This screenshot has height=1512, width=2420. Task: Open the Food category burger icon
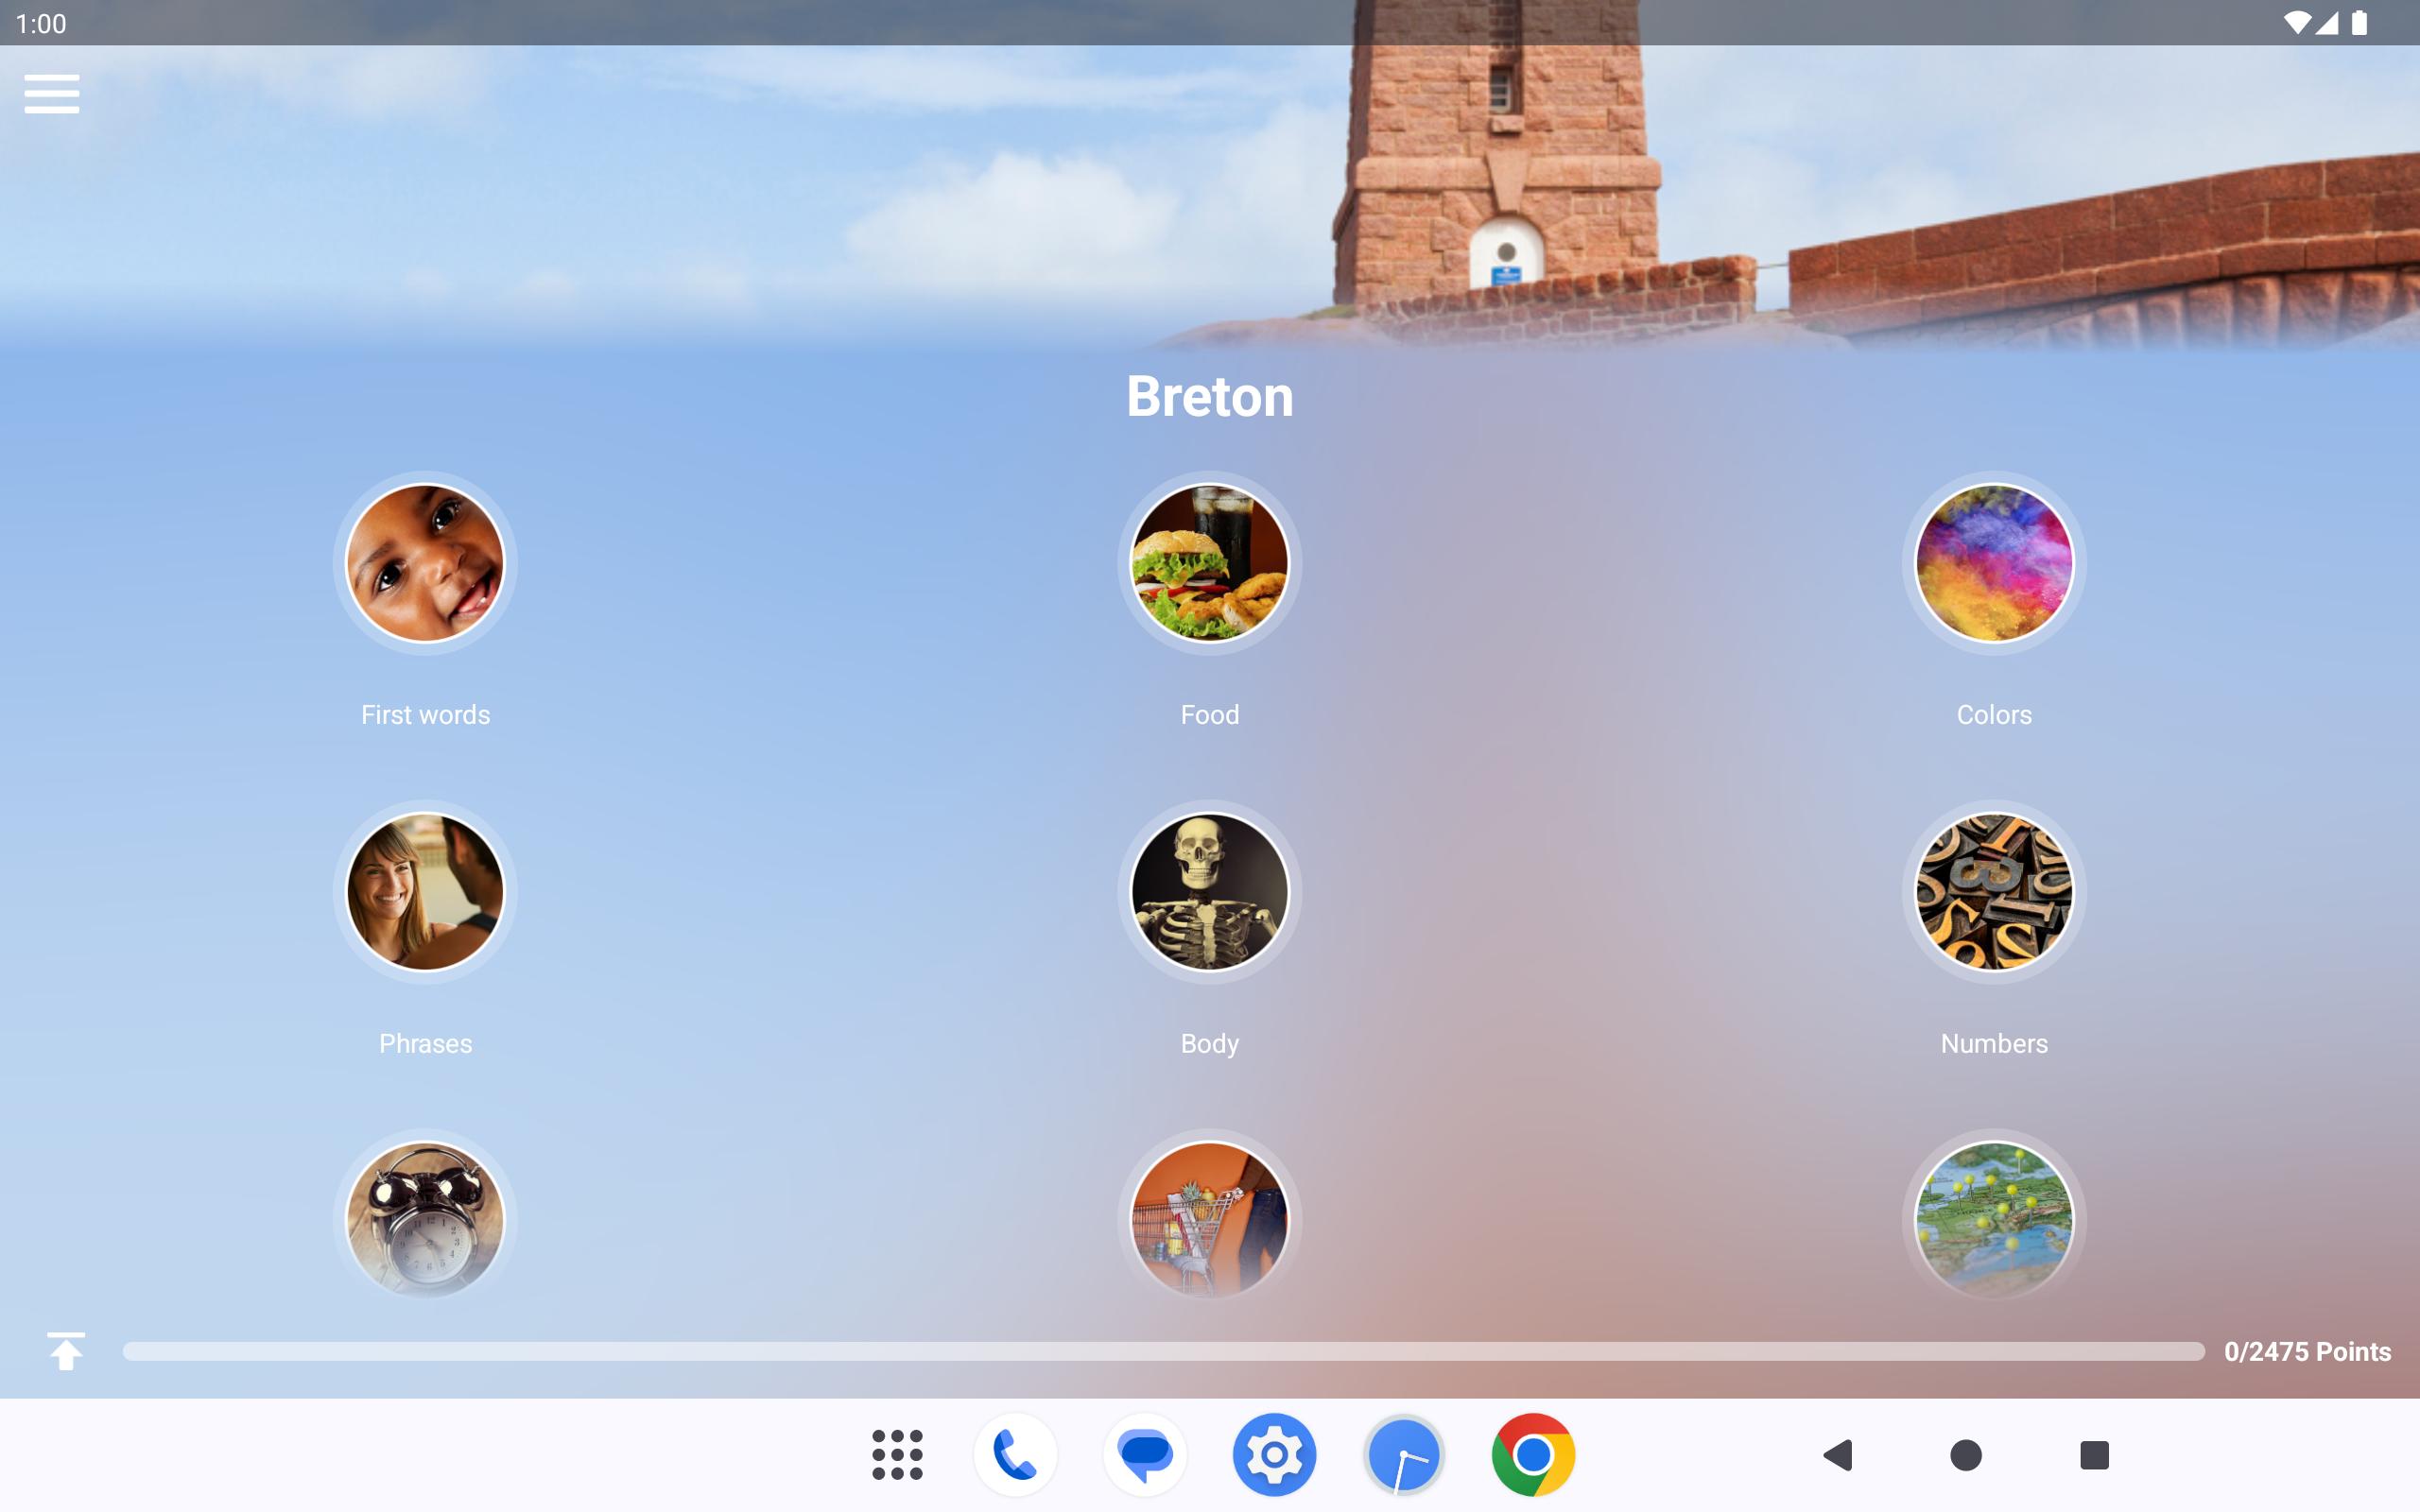tap(1209, 563)
